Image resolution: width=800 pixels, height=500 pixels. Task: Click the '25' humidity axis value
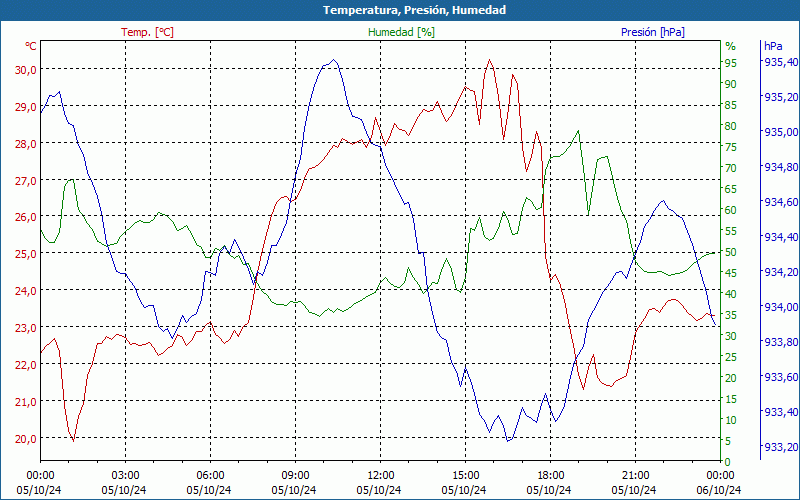pyautogui.click(x=731, y=357)
